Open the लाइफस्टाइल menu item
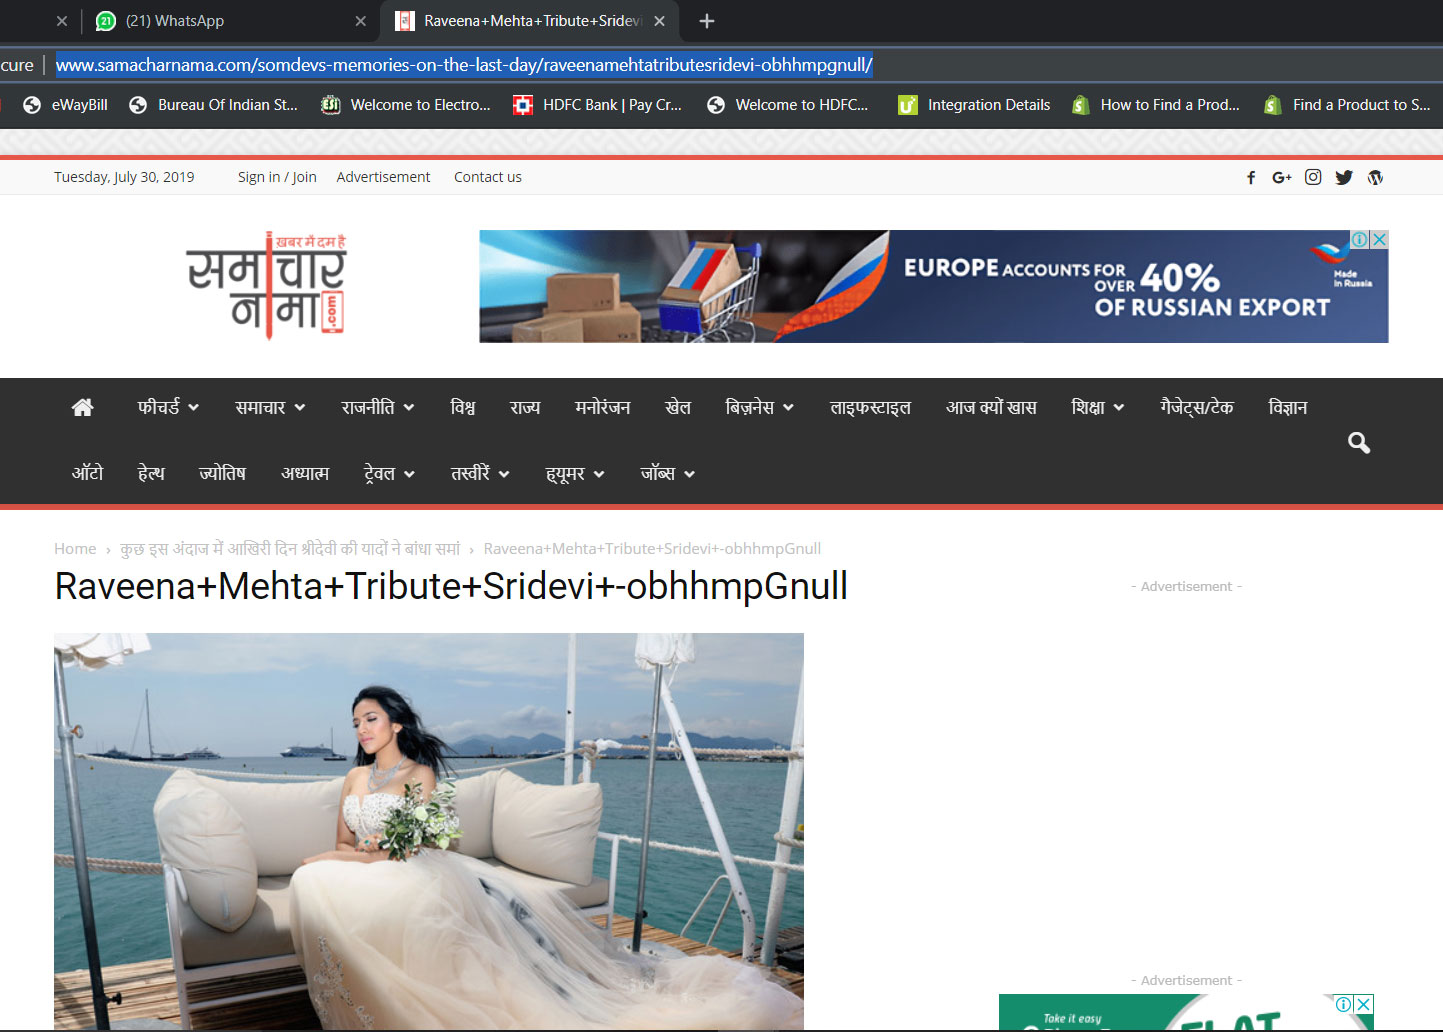1443x1032 pixels. click(870, 407)
